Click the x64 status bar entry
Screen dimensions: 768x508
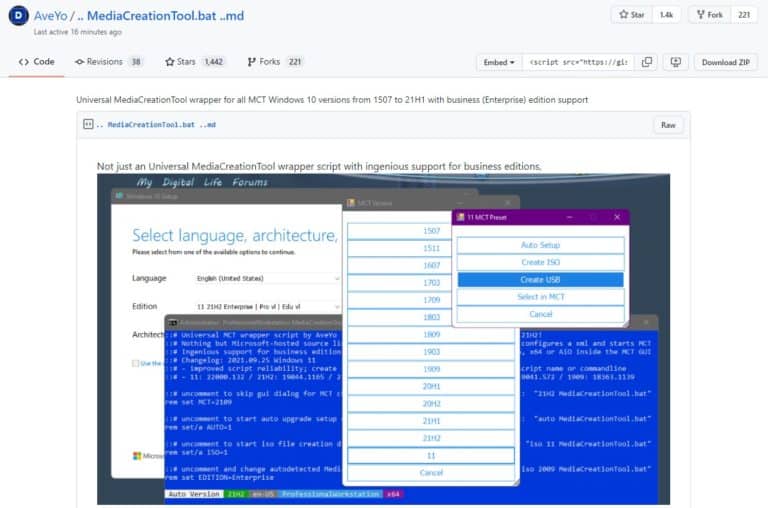pos(393,494)
